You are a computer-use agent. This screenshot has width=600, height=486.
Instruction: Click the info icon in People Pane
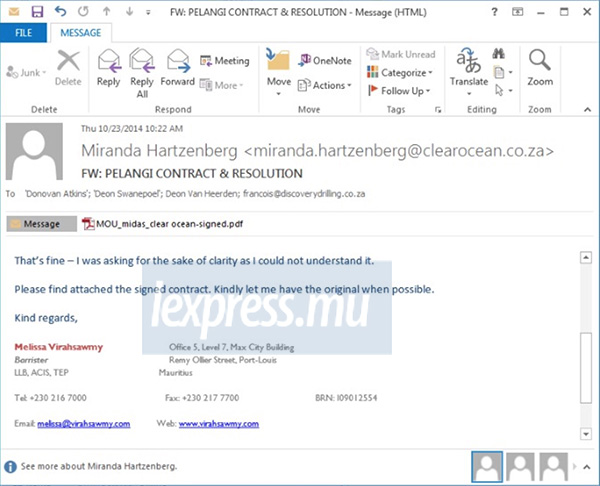click(10, 466)
